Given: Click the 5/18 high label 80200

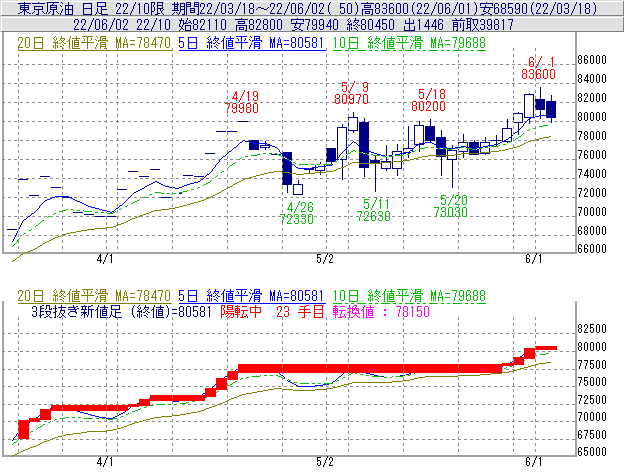Looking at the screenshot, I should 428,106.
